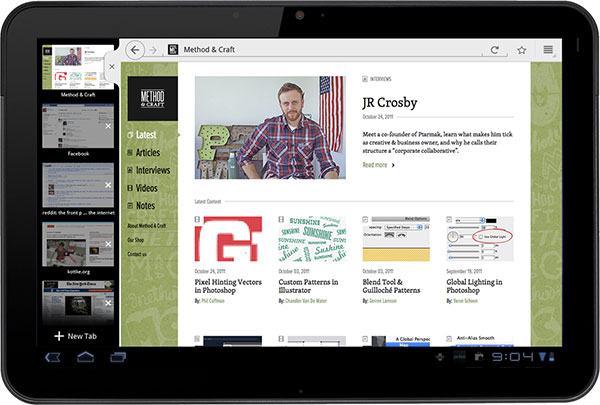
Task: View author Phil Coffman
Action: [213, 301]
